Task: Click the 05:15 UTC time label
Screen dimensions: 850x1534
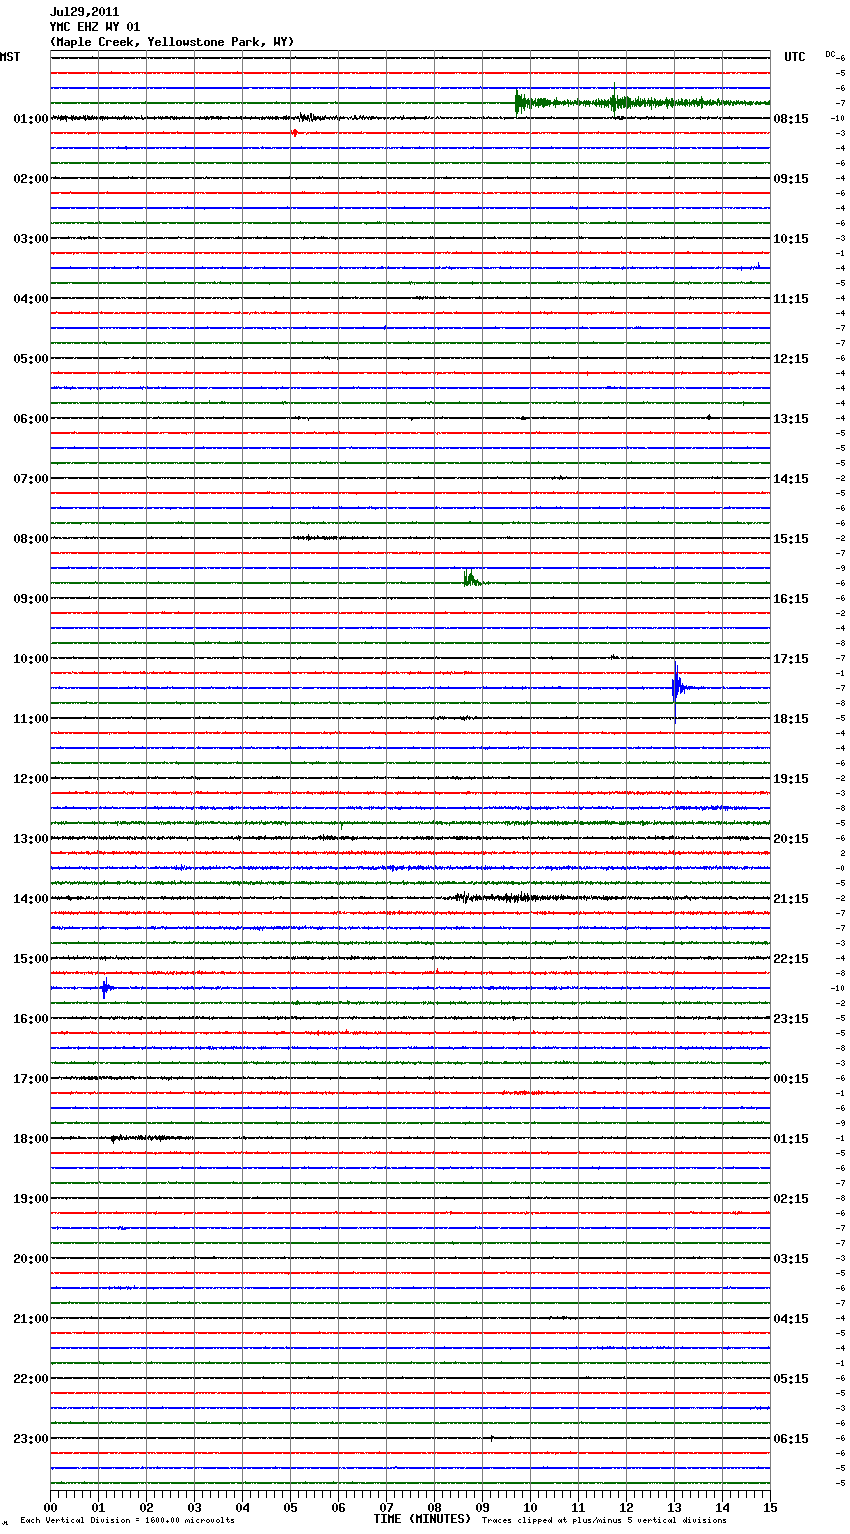Action: [791, 1379]
